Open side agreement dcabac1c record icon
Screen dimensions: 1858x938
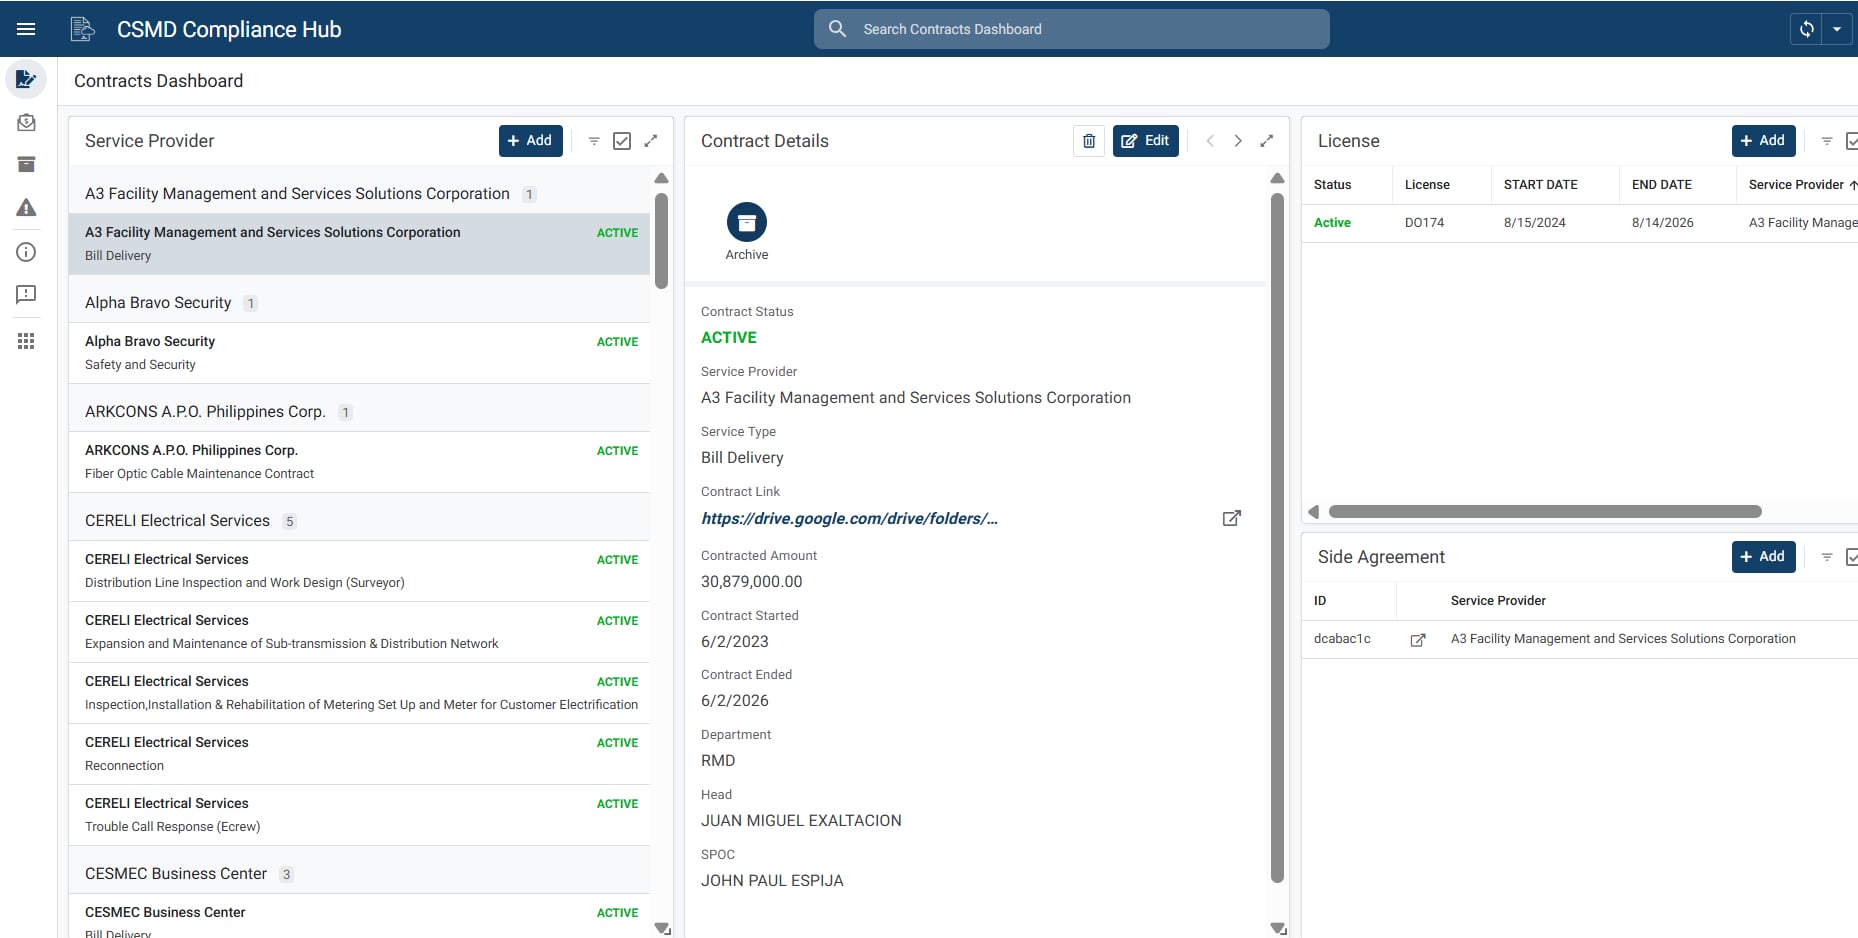[x=1417, y=640]
